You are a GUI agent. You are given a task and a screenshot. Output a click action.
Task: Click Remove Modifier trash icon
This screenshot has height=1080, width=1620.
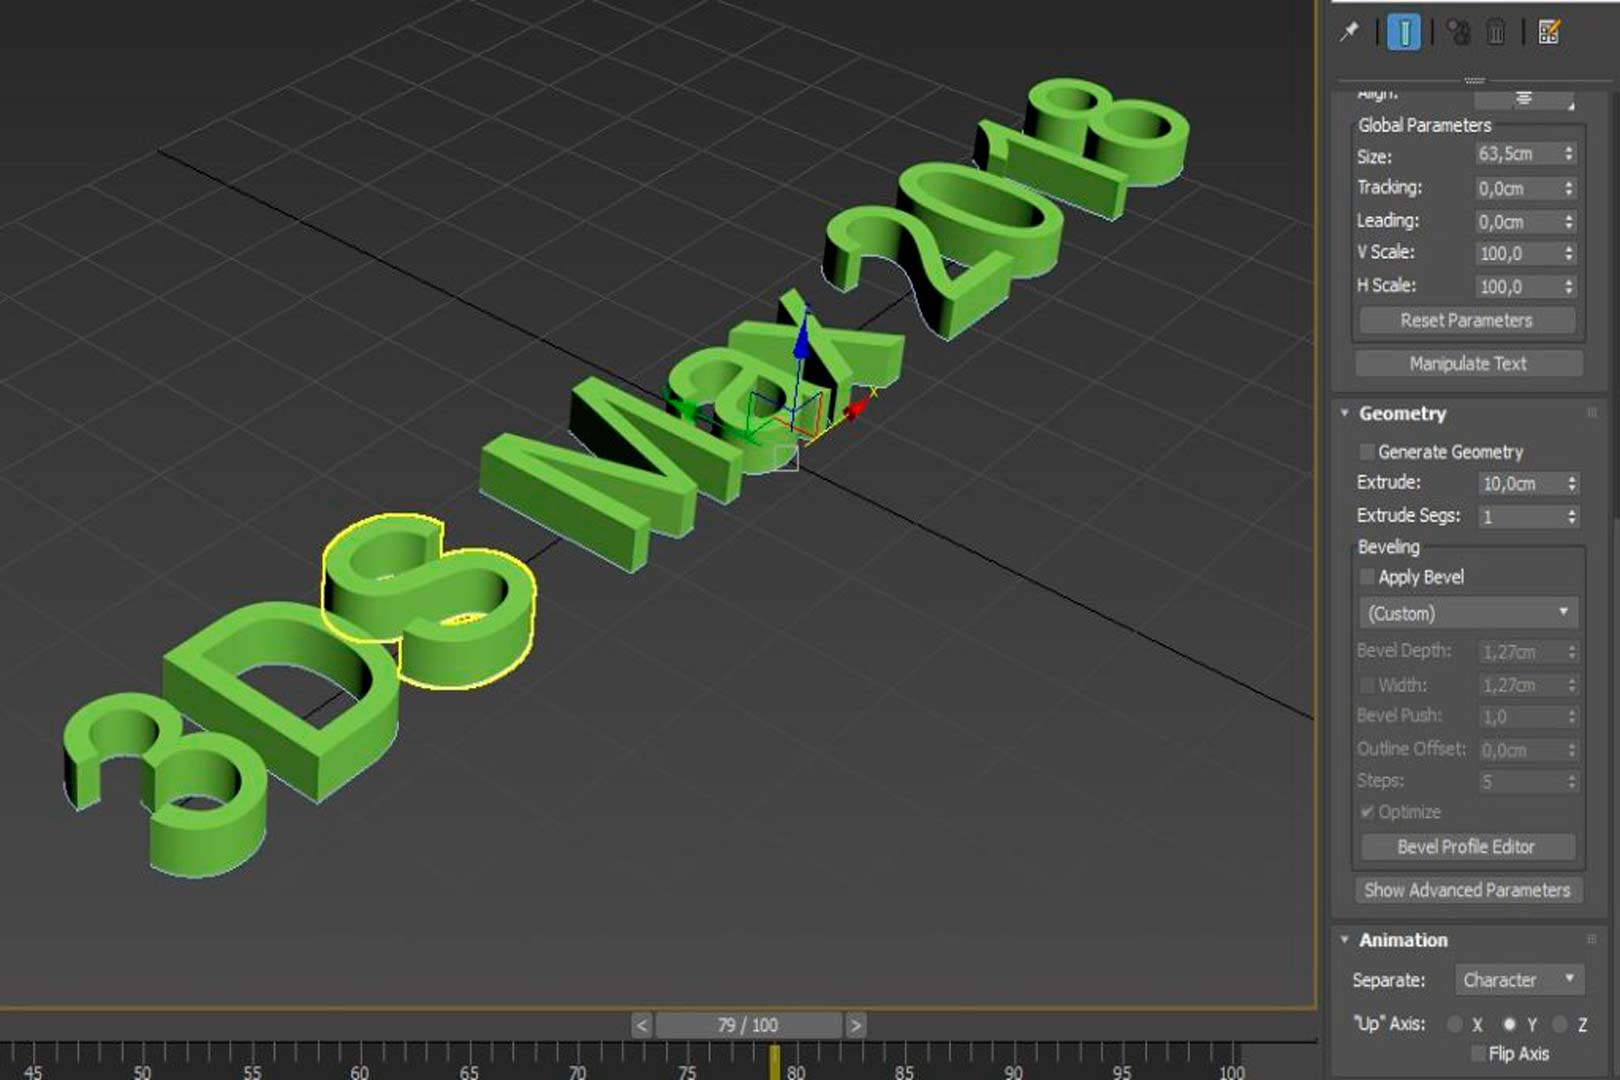pyautogui.click(x=1496, y=32)
